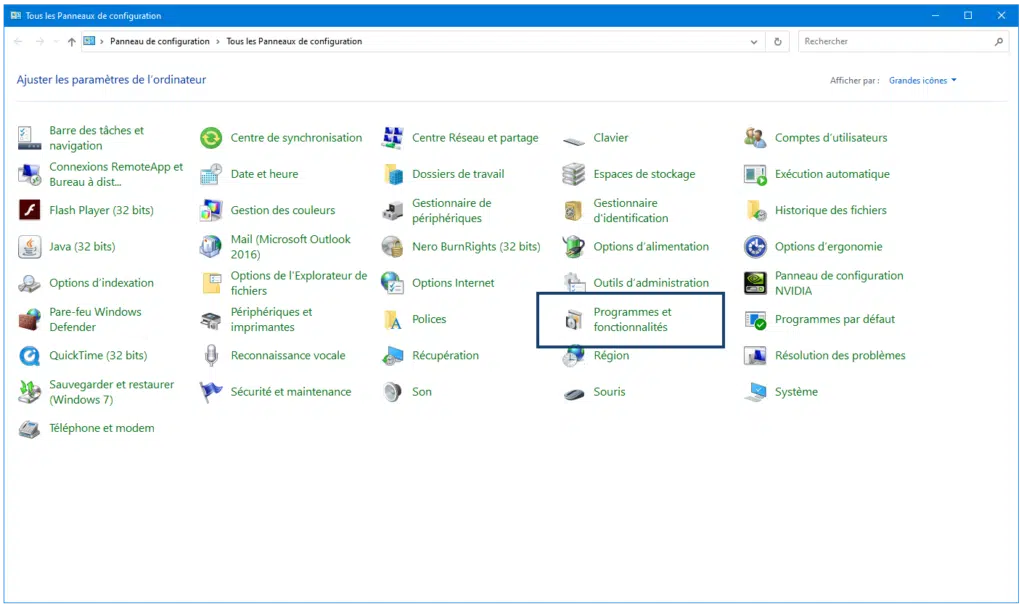This screenshot has width=1024, height=609.
Task: Refresh the Control Panel view
Action: (x=777, y=42)
